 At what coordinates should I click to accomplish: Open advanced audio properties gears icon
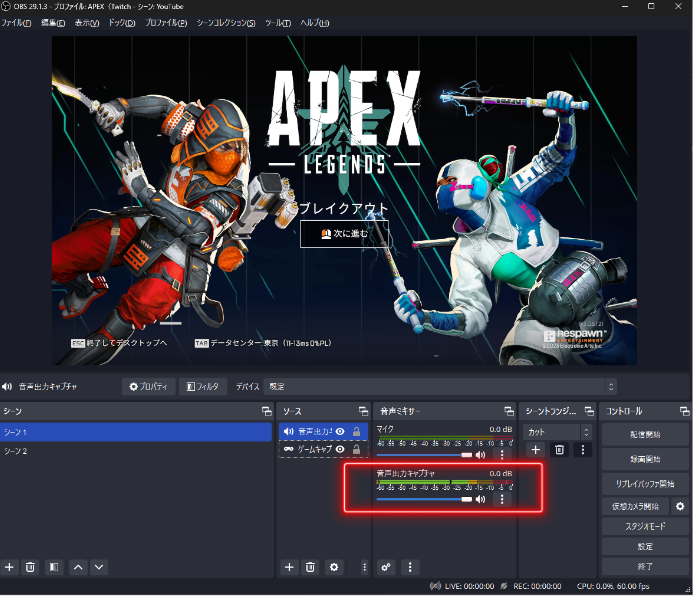click(x=386, y=567)
